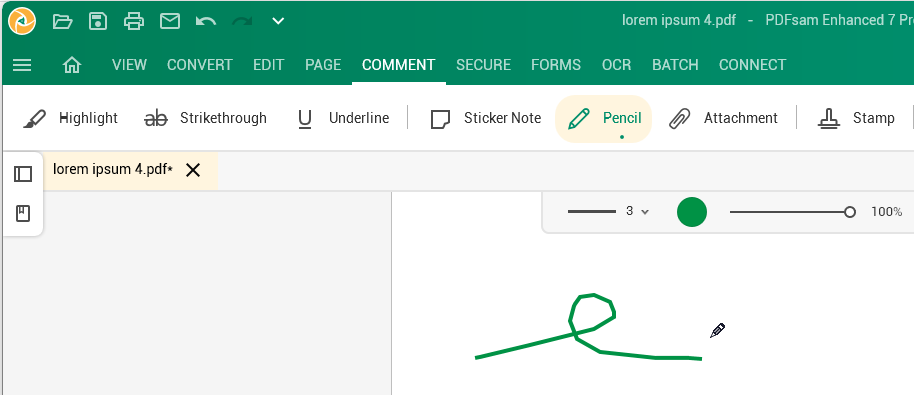
Task: Select the COMMENT tab
Action: point(399,65)
